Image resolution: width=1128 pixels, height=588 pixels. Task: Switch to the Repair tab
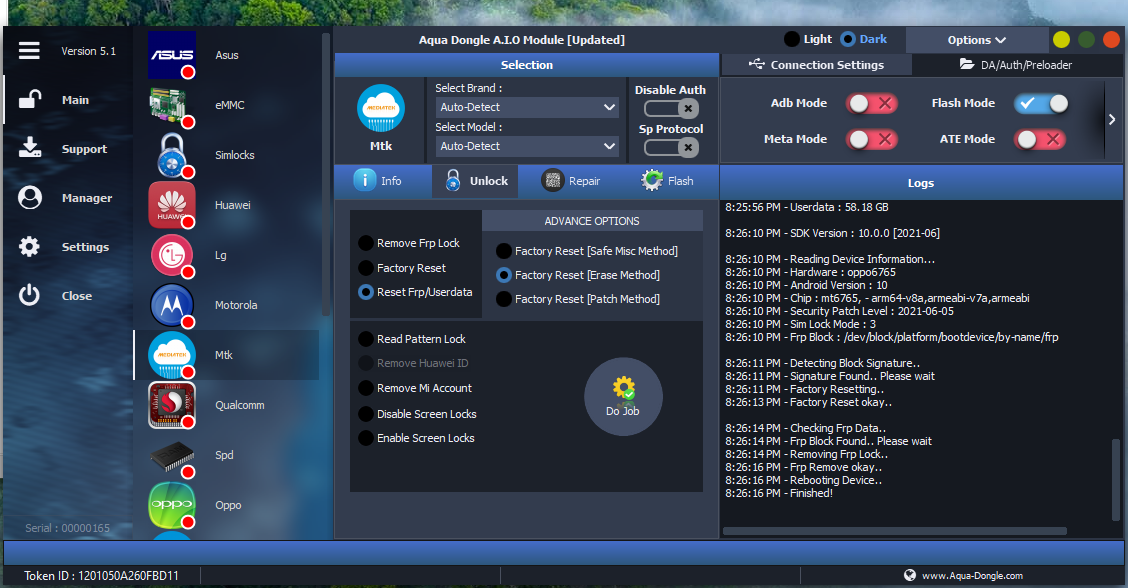[x=570, y=181]
